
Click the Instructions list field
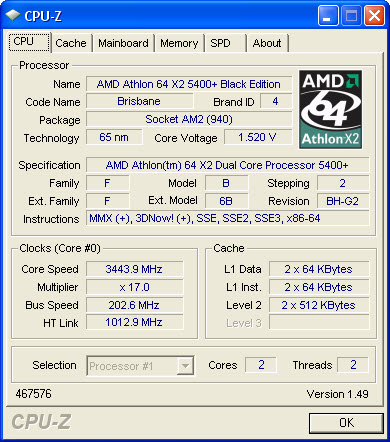pos(227,218)
